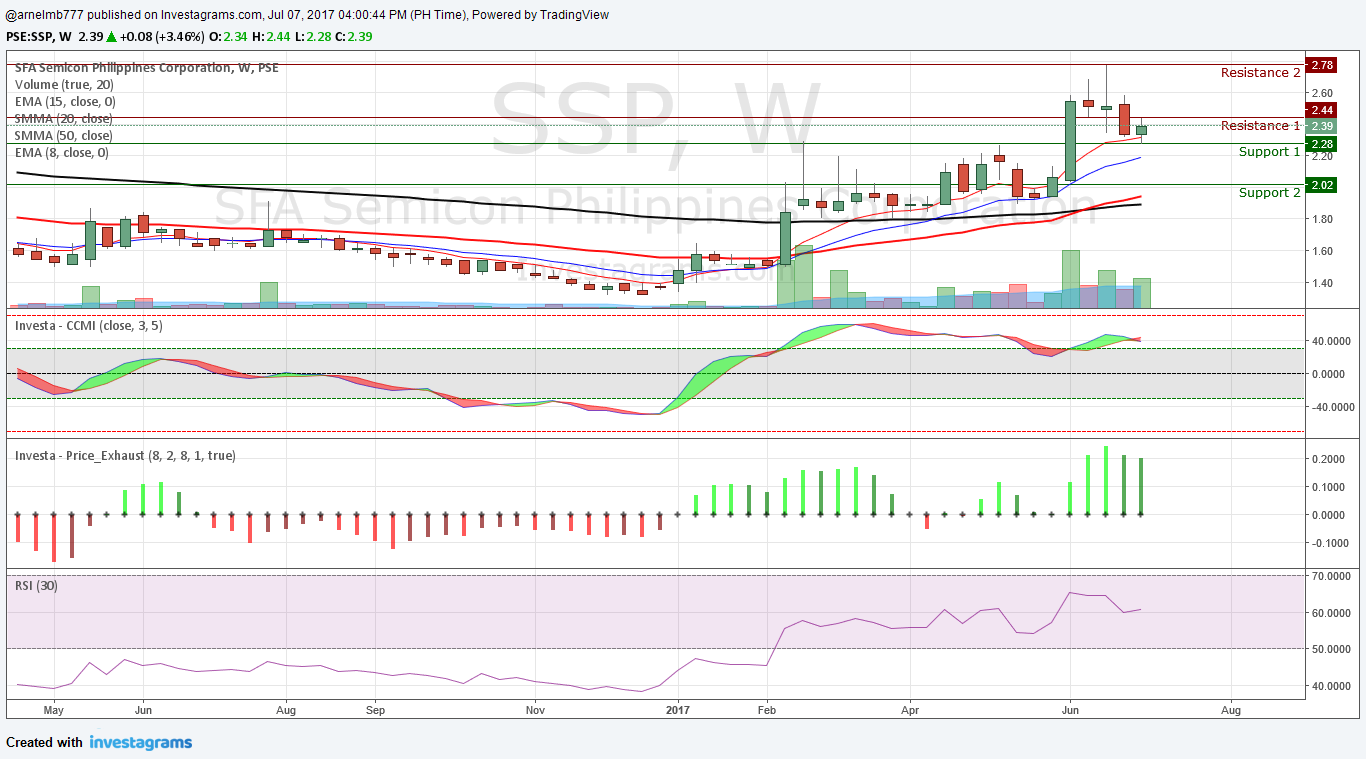Click the 2017 label on the time axis
The image size is (1366, 759).
click(x=678, y=710)
